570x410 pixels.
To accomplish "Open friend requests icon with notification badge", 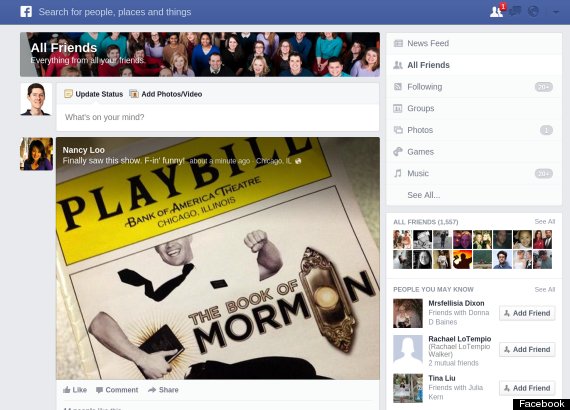I will pos(497,11).
